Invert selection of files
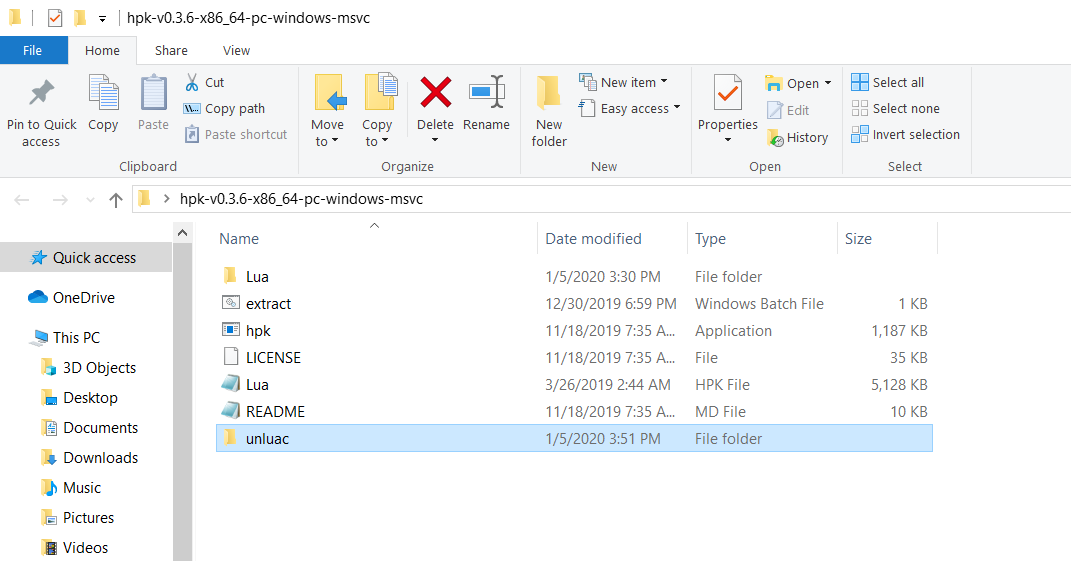Image resolution: width=1071 pixels, height=561 pixels. [906, 135]
